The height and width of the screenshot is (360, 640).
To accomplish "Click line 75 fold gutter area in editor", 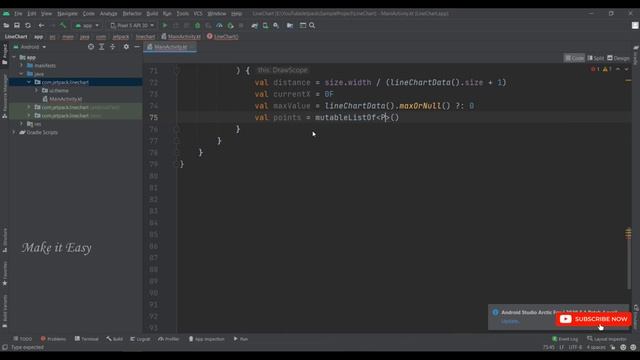I will click(x=177, y=118).
